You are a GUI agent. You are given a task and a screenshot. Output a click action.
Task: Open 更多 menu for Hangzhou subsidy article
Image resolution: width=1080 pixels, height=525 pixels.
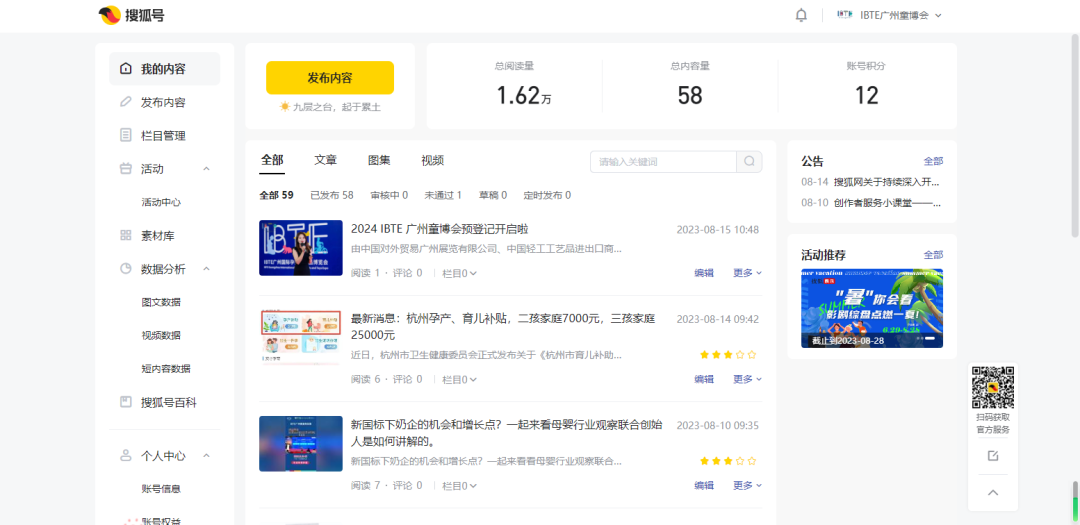pos(747,379)
